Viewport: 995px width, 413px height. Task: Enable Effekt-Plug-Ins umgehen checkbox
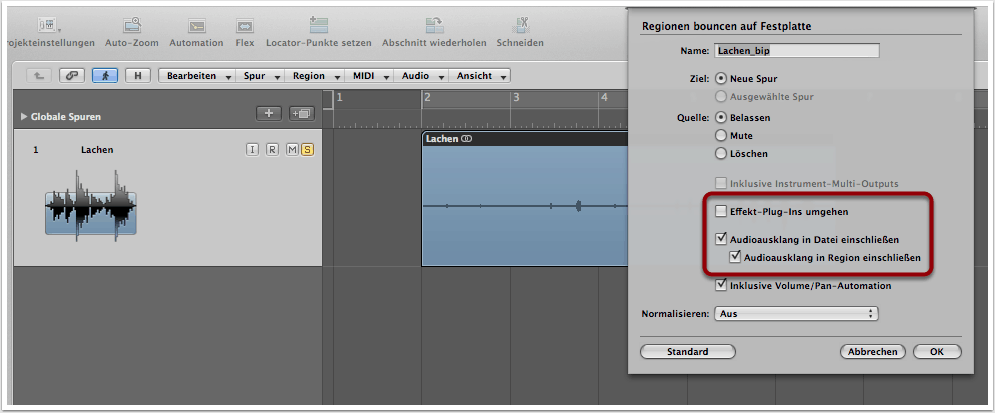tap(721, 212)
